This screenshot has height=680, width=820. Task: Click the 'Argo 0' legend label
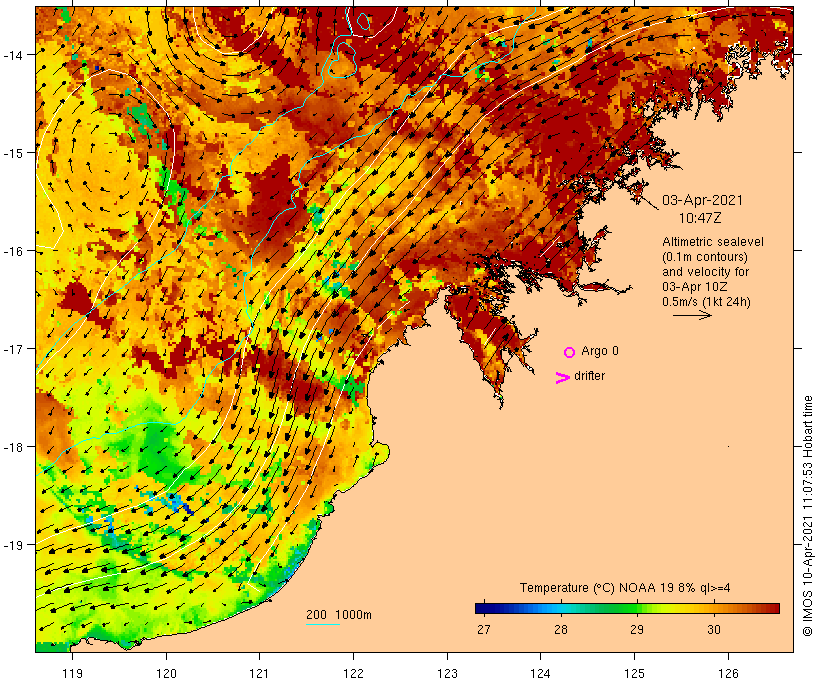point(600,351)
